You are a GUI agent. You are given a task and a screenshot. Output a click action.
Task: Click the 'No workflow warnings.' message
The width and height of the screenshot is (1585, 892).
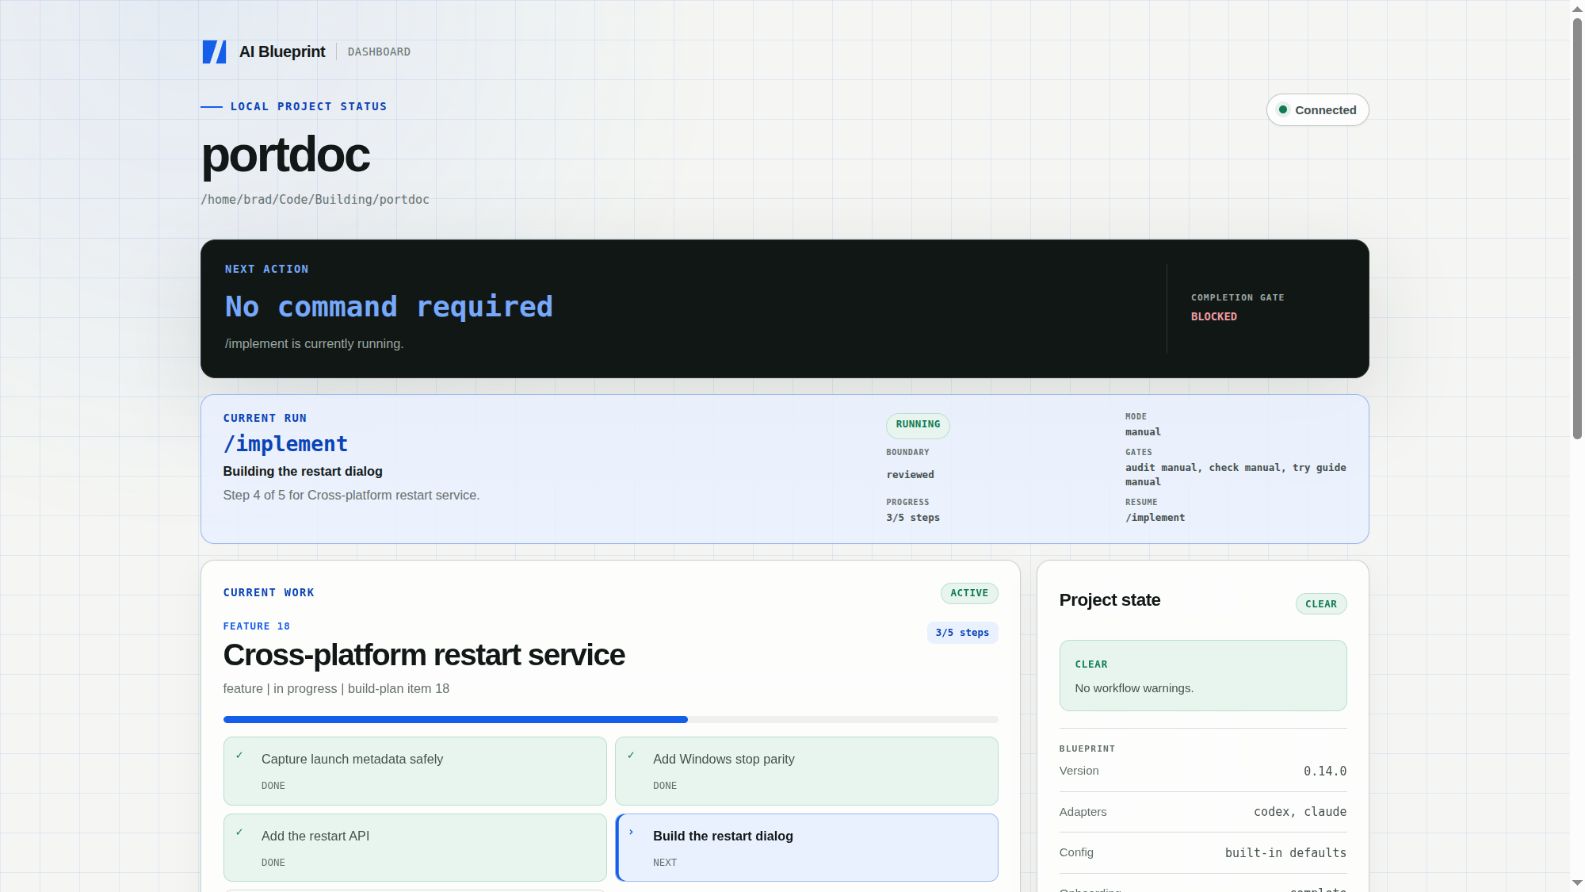pos(1134,688)
